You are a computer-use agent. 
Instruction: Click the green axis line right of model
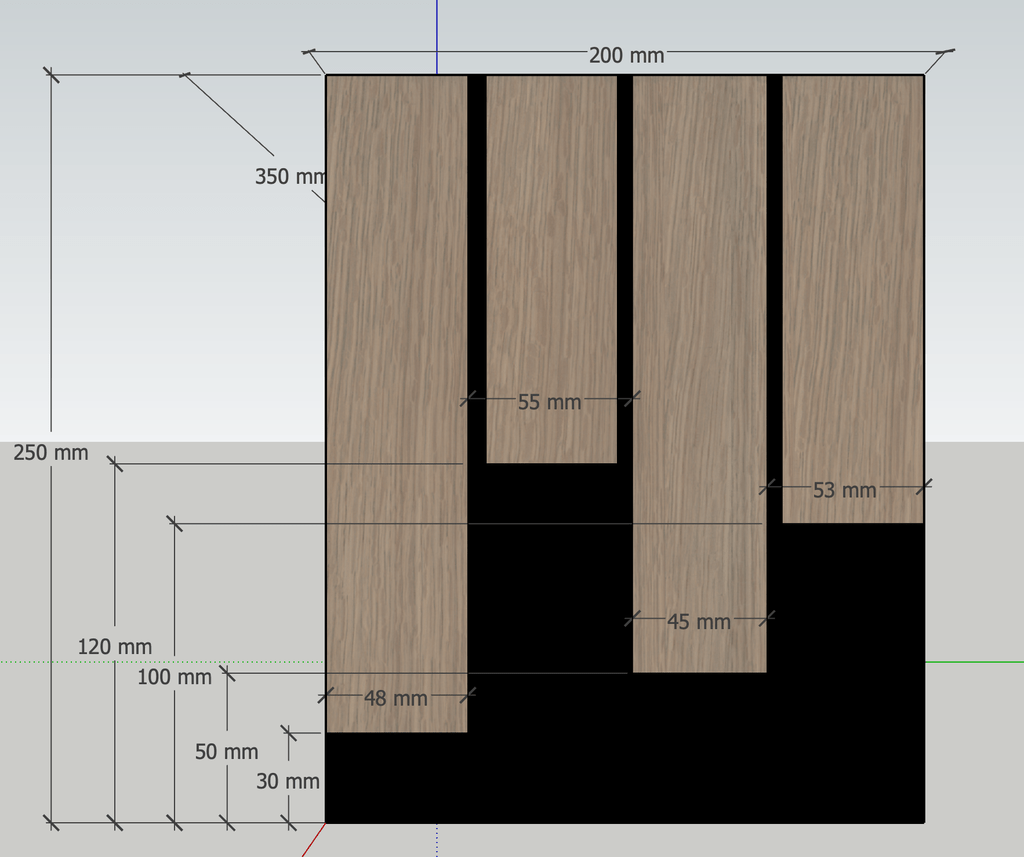975,661
